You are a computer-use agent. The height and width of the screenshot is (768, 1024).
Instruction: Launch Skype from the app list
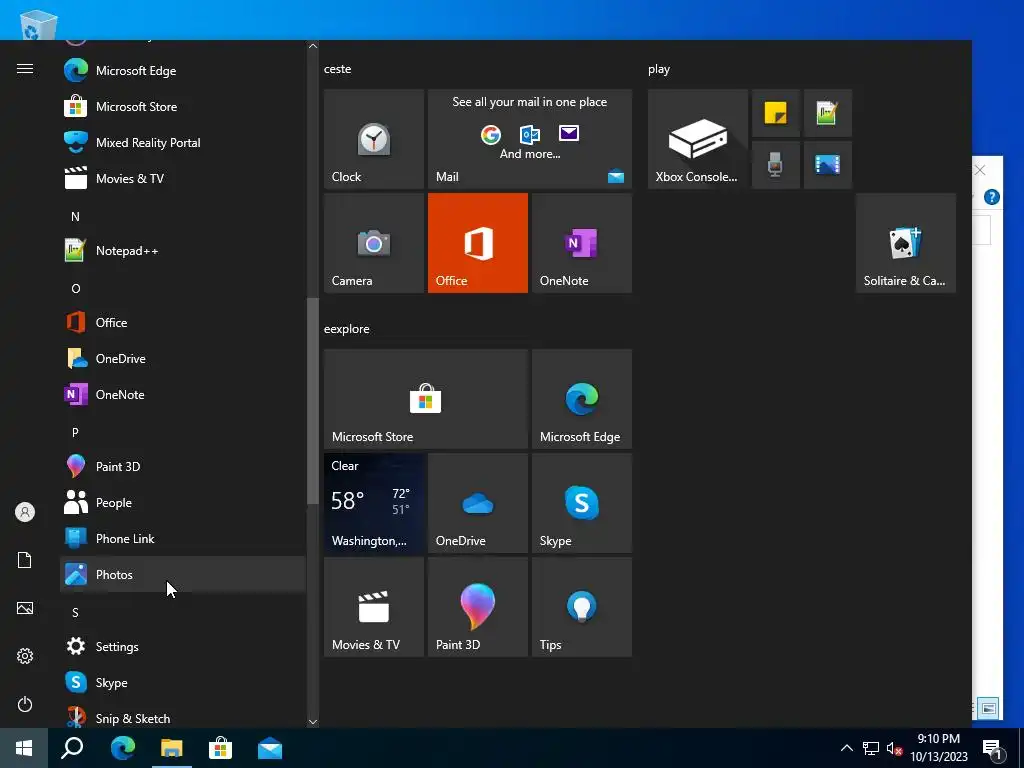tap(183, 682)
